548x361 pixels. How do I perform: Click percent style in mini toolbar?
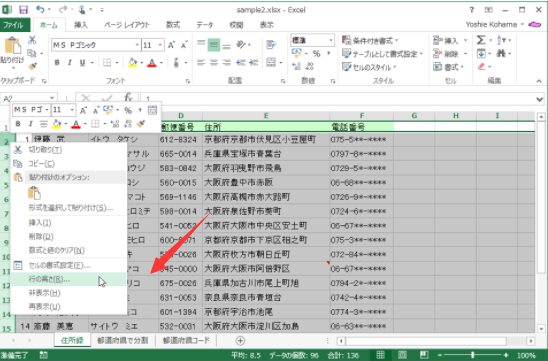pos(128,110)
